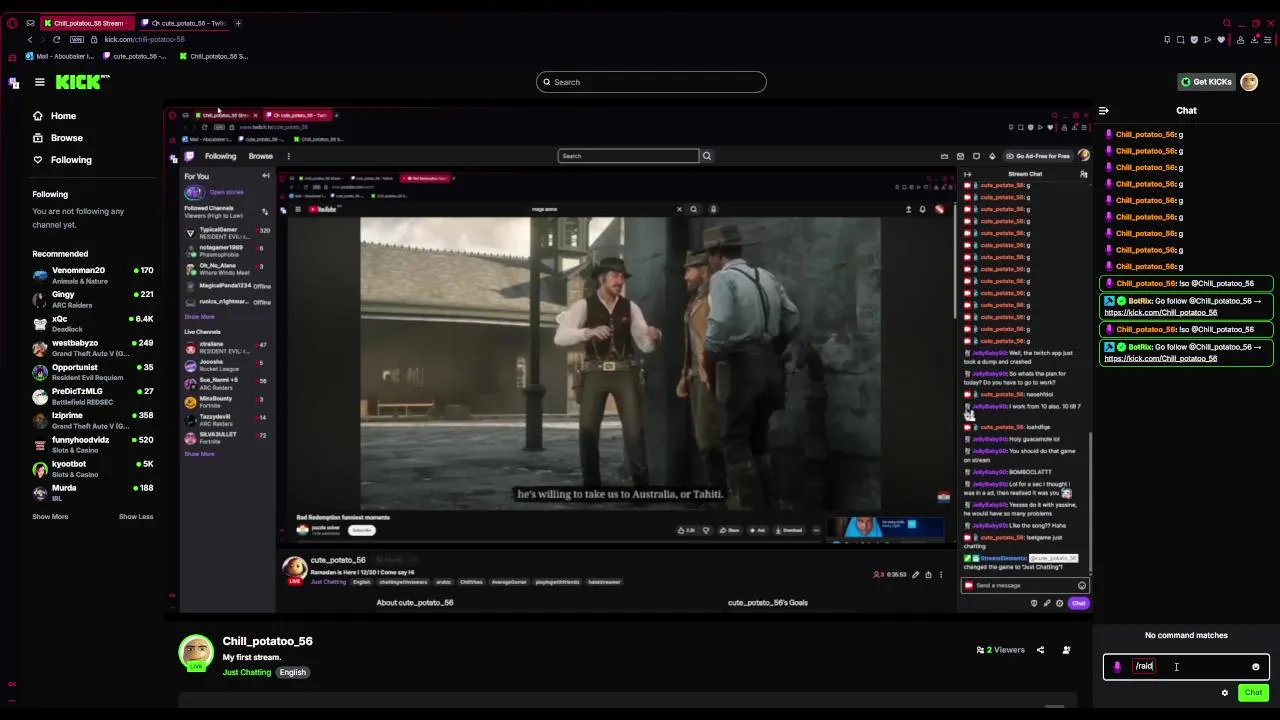The height and width of the screenshot is (720, 1280).
Task: Open xQc recommended channel
Action: [x=93, y=323]
